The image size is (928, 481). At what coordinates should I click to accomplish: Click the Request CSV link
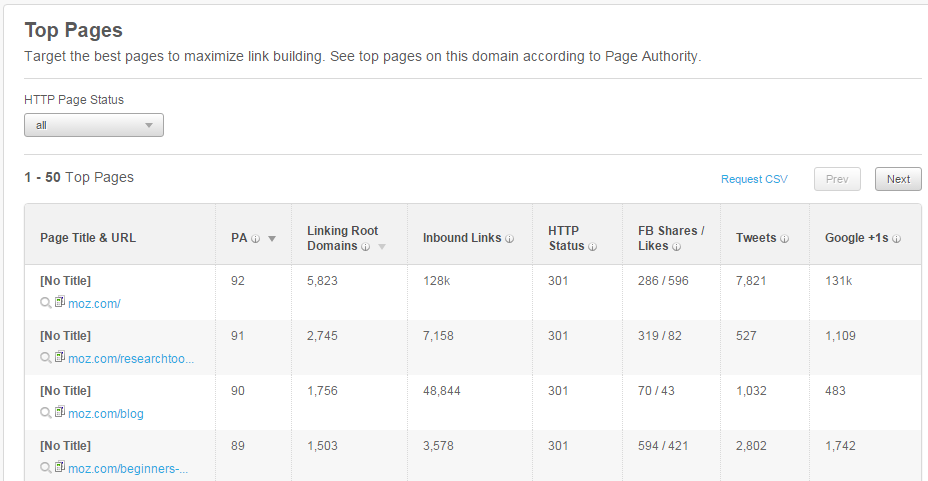click(x=754, y=179)
